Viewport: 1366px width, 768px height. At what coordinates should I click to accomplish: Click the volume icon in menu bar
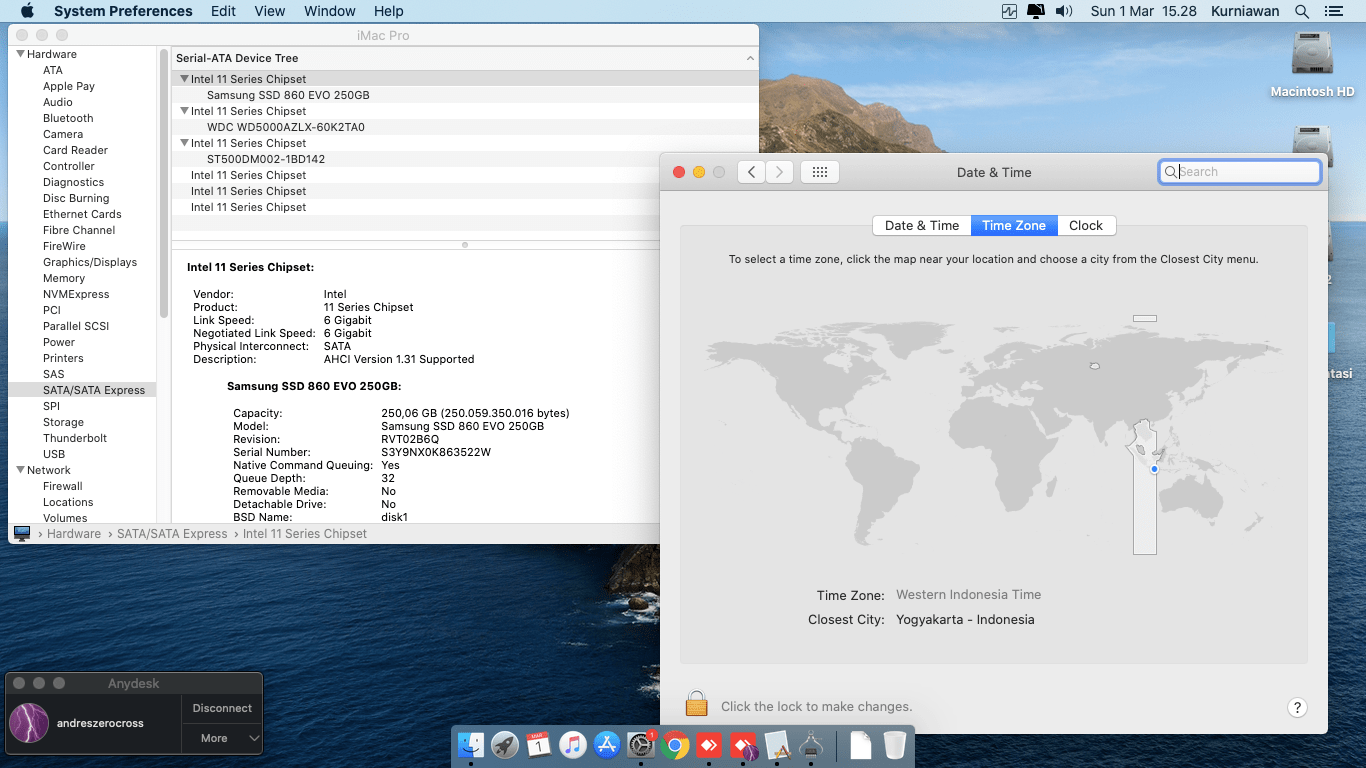click(x=1063, y=11)
